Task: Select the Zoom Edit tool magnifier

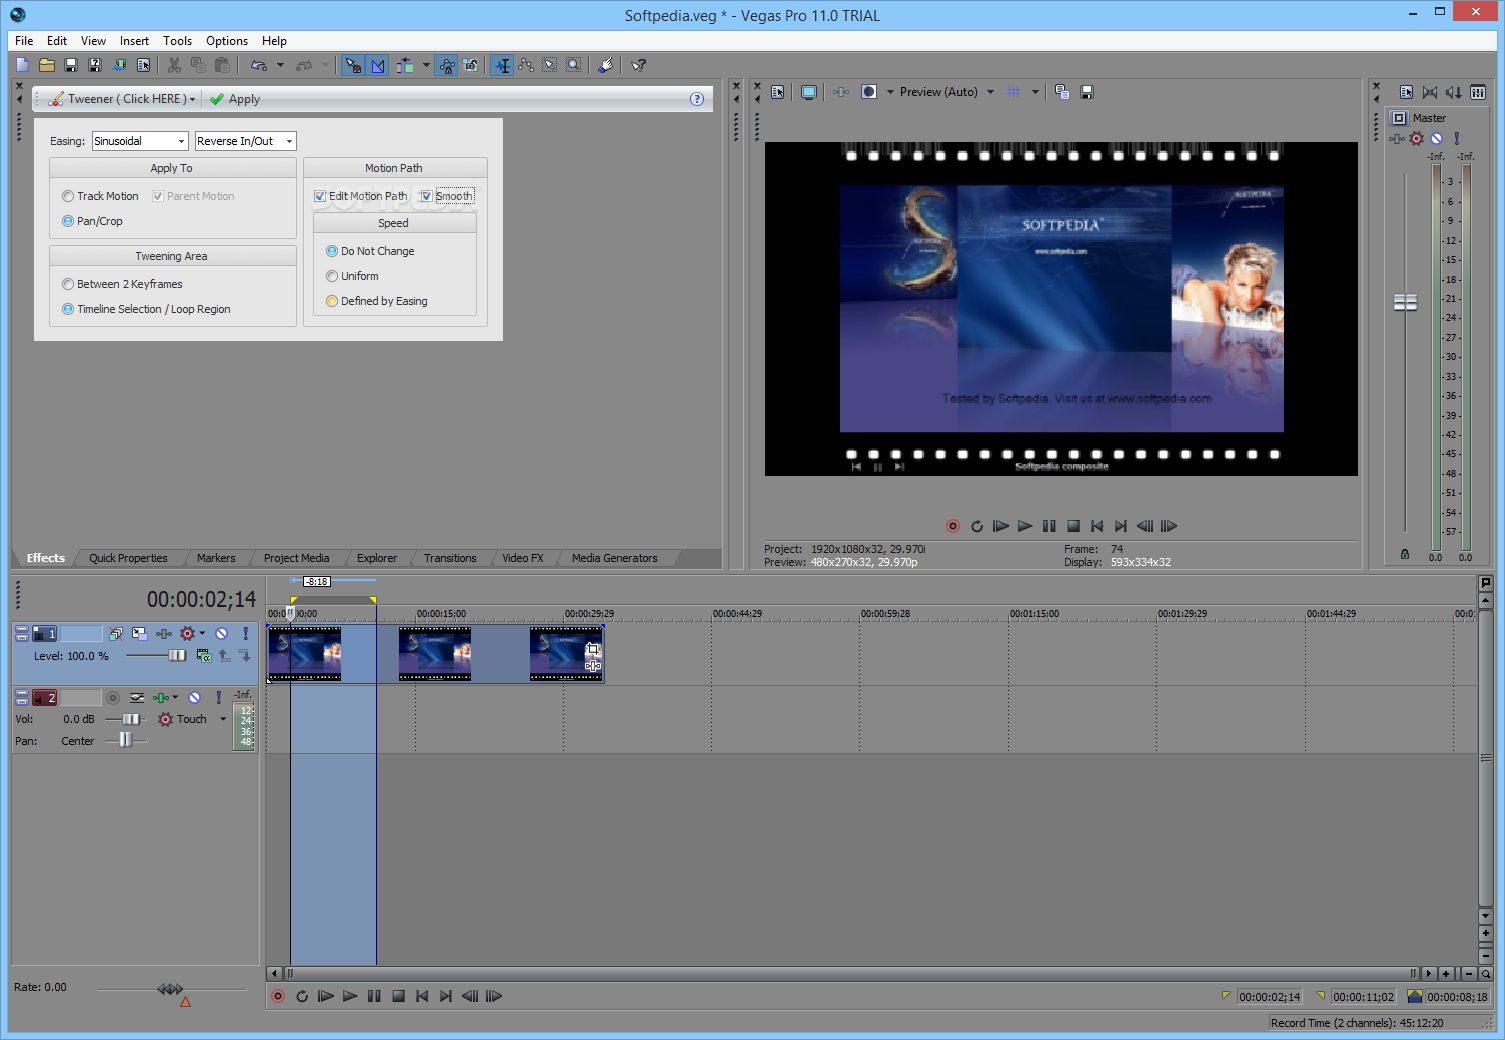Action: [574, 65]
